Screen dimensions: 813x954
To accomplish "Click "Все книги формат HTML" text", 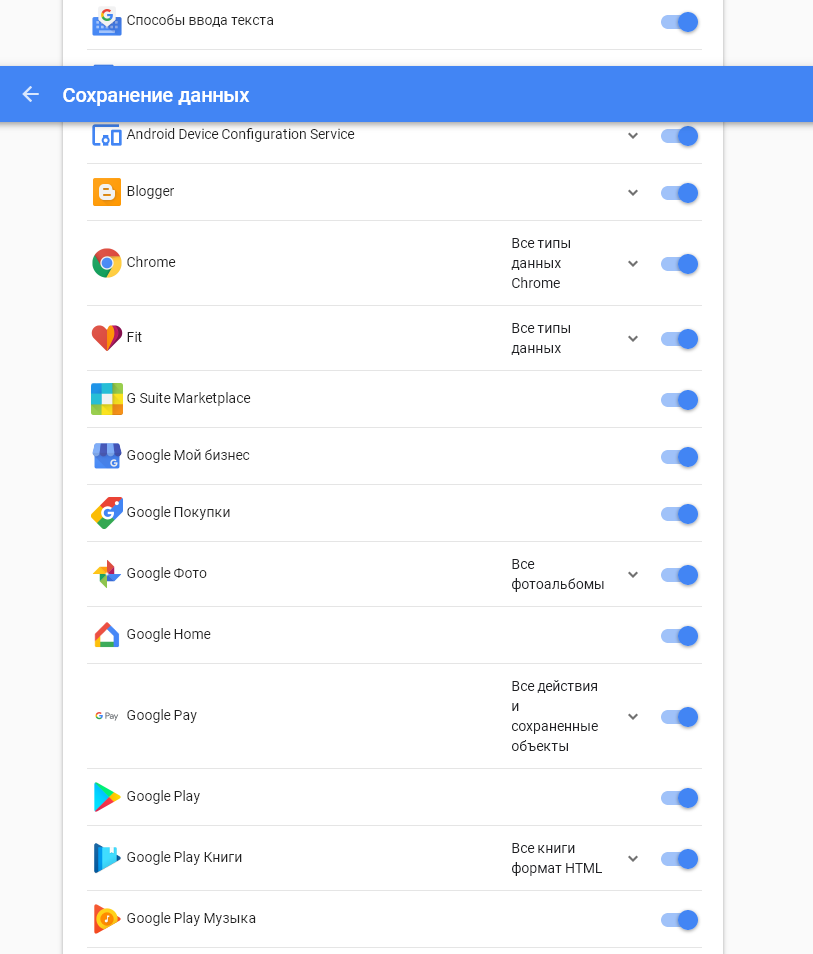I will (x=557, y=858).
